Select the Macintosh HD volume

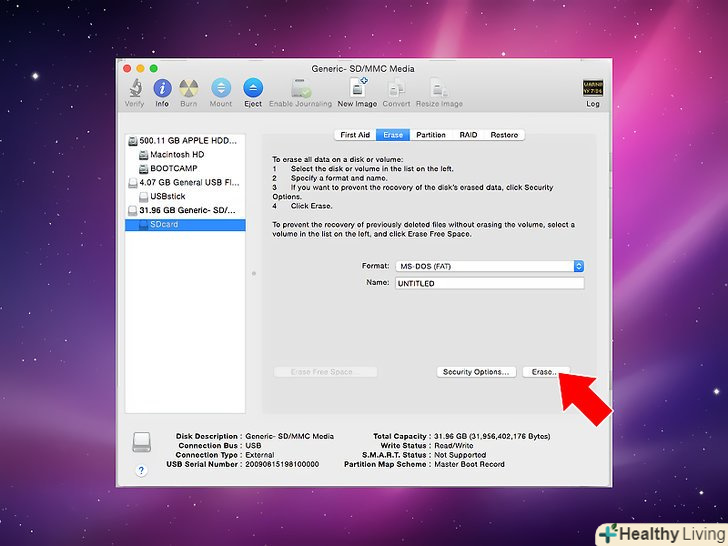185,155
